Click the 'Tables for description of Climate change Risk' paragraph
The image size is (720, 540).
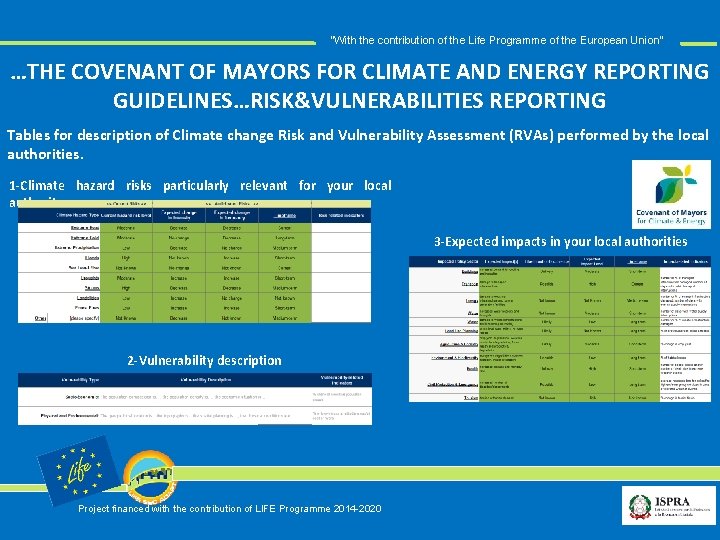(x=357, y=144)
